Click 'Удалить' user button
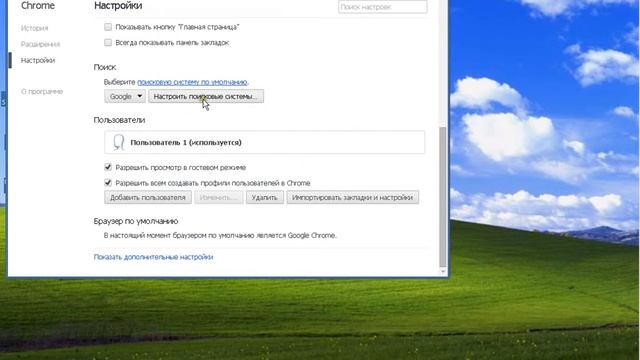640x360 pixels. pos(264,198)
